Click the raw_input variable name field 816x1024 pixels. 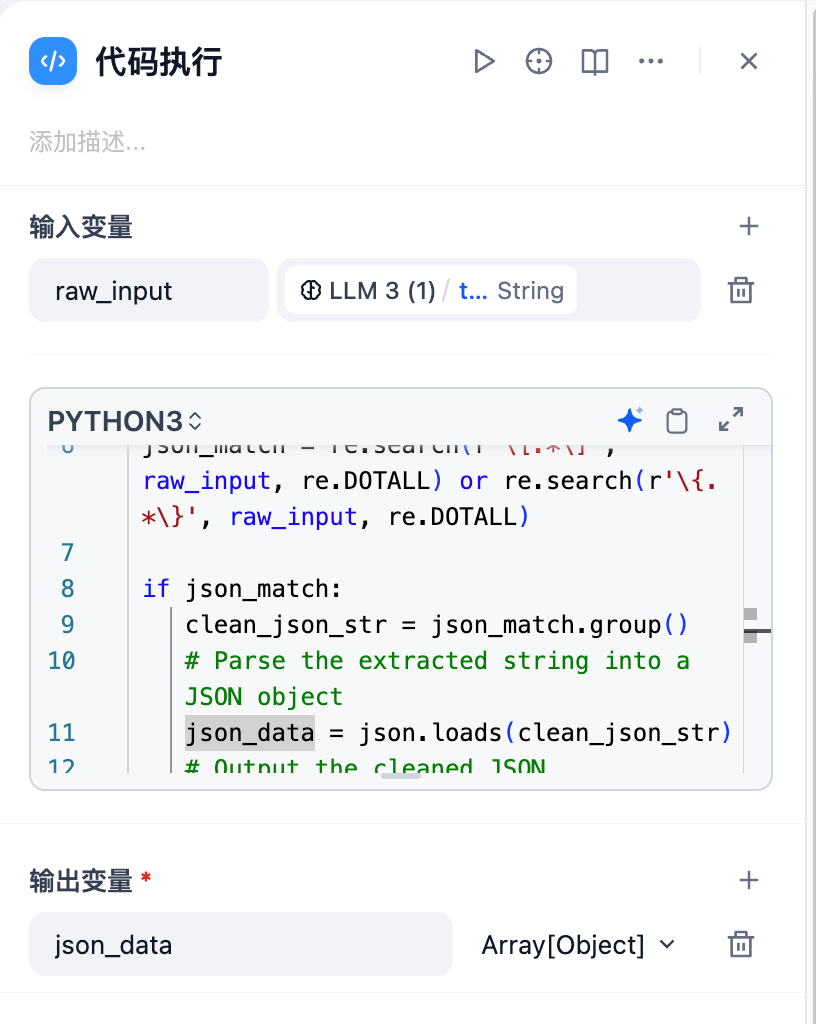coord(148,290)
